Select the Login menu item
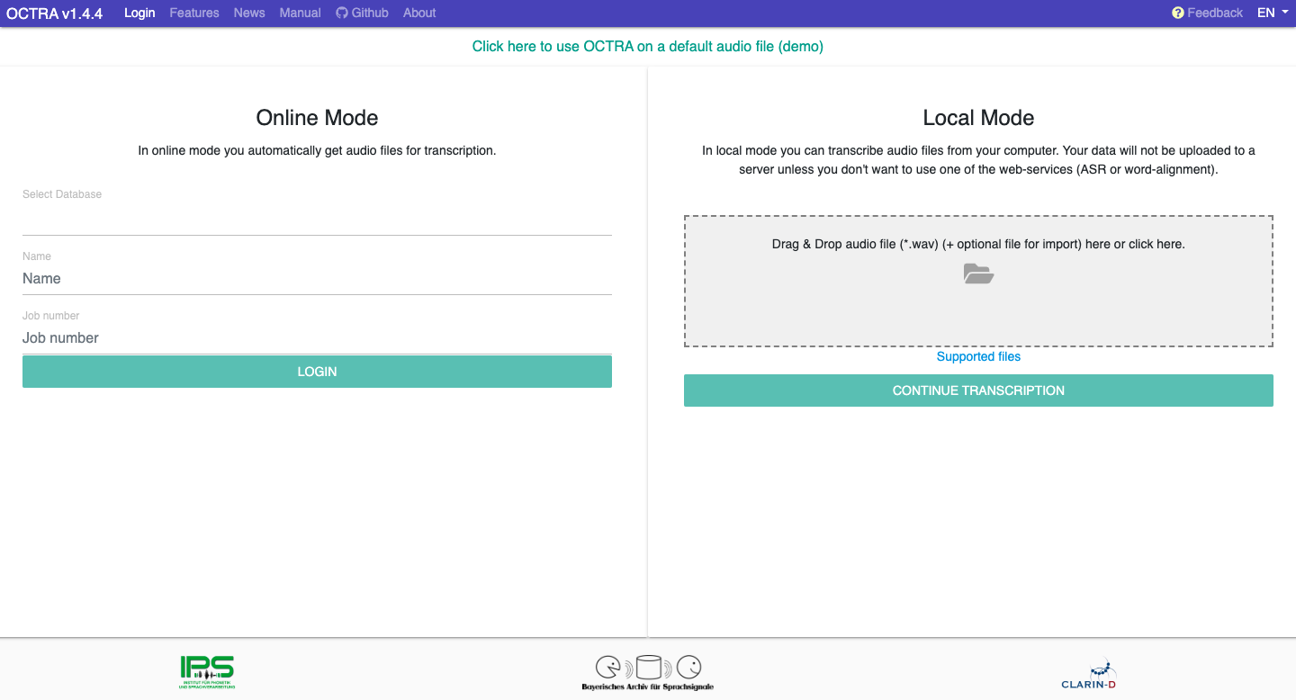 pos(139,12)
